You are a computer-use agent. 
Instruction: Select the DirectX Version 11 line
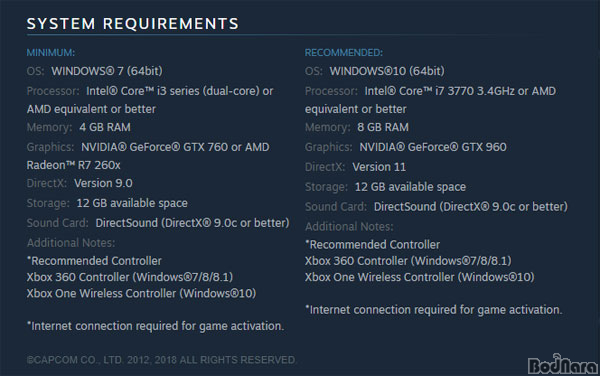355,167
